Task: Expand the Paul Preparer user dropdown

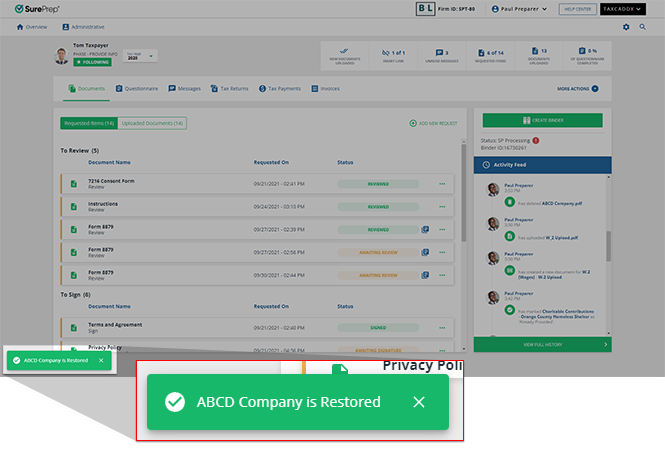Action: point(519,9)
